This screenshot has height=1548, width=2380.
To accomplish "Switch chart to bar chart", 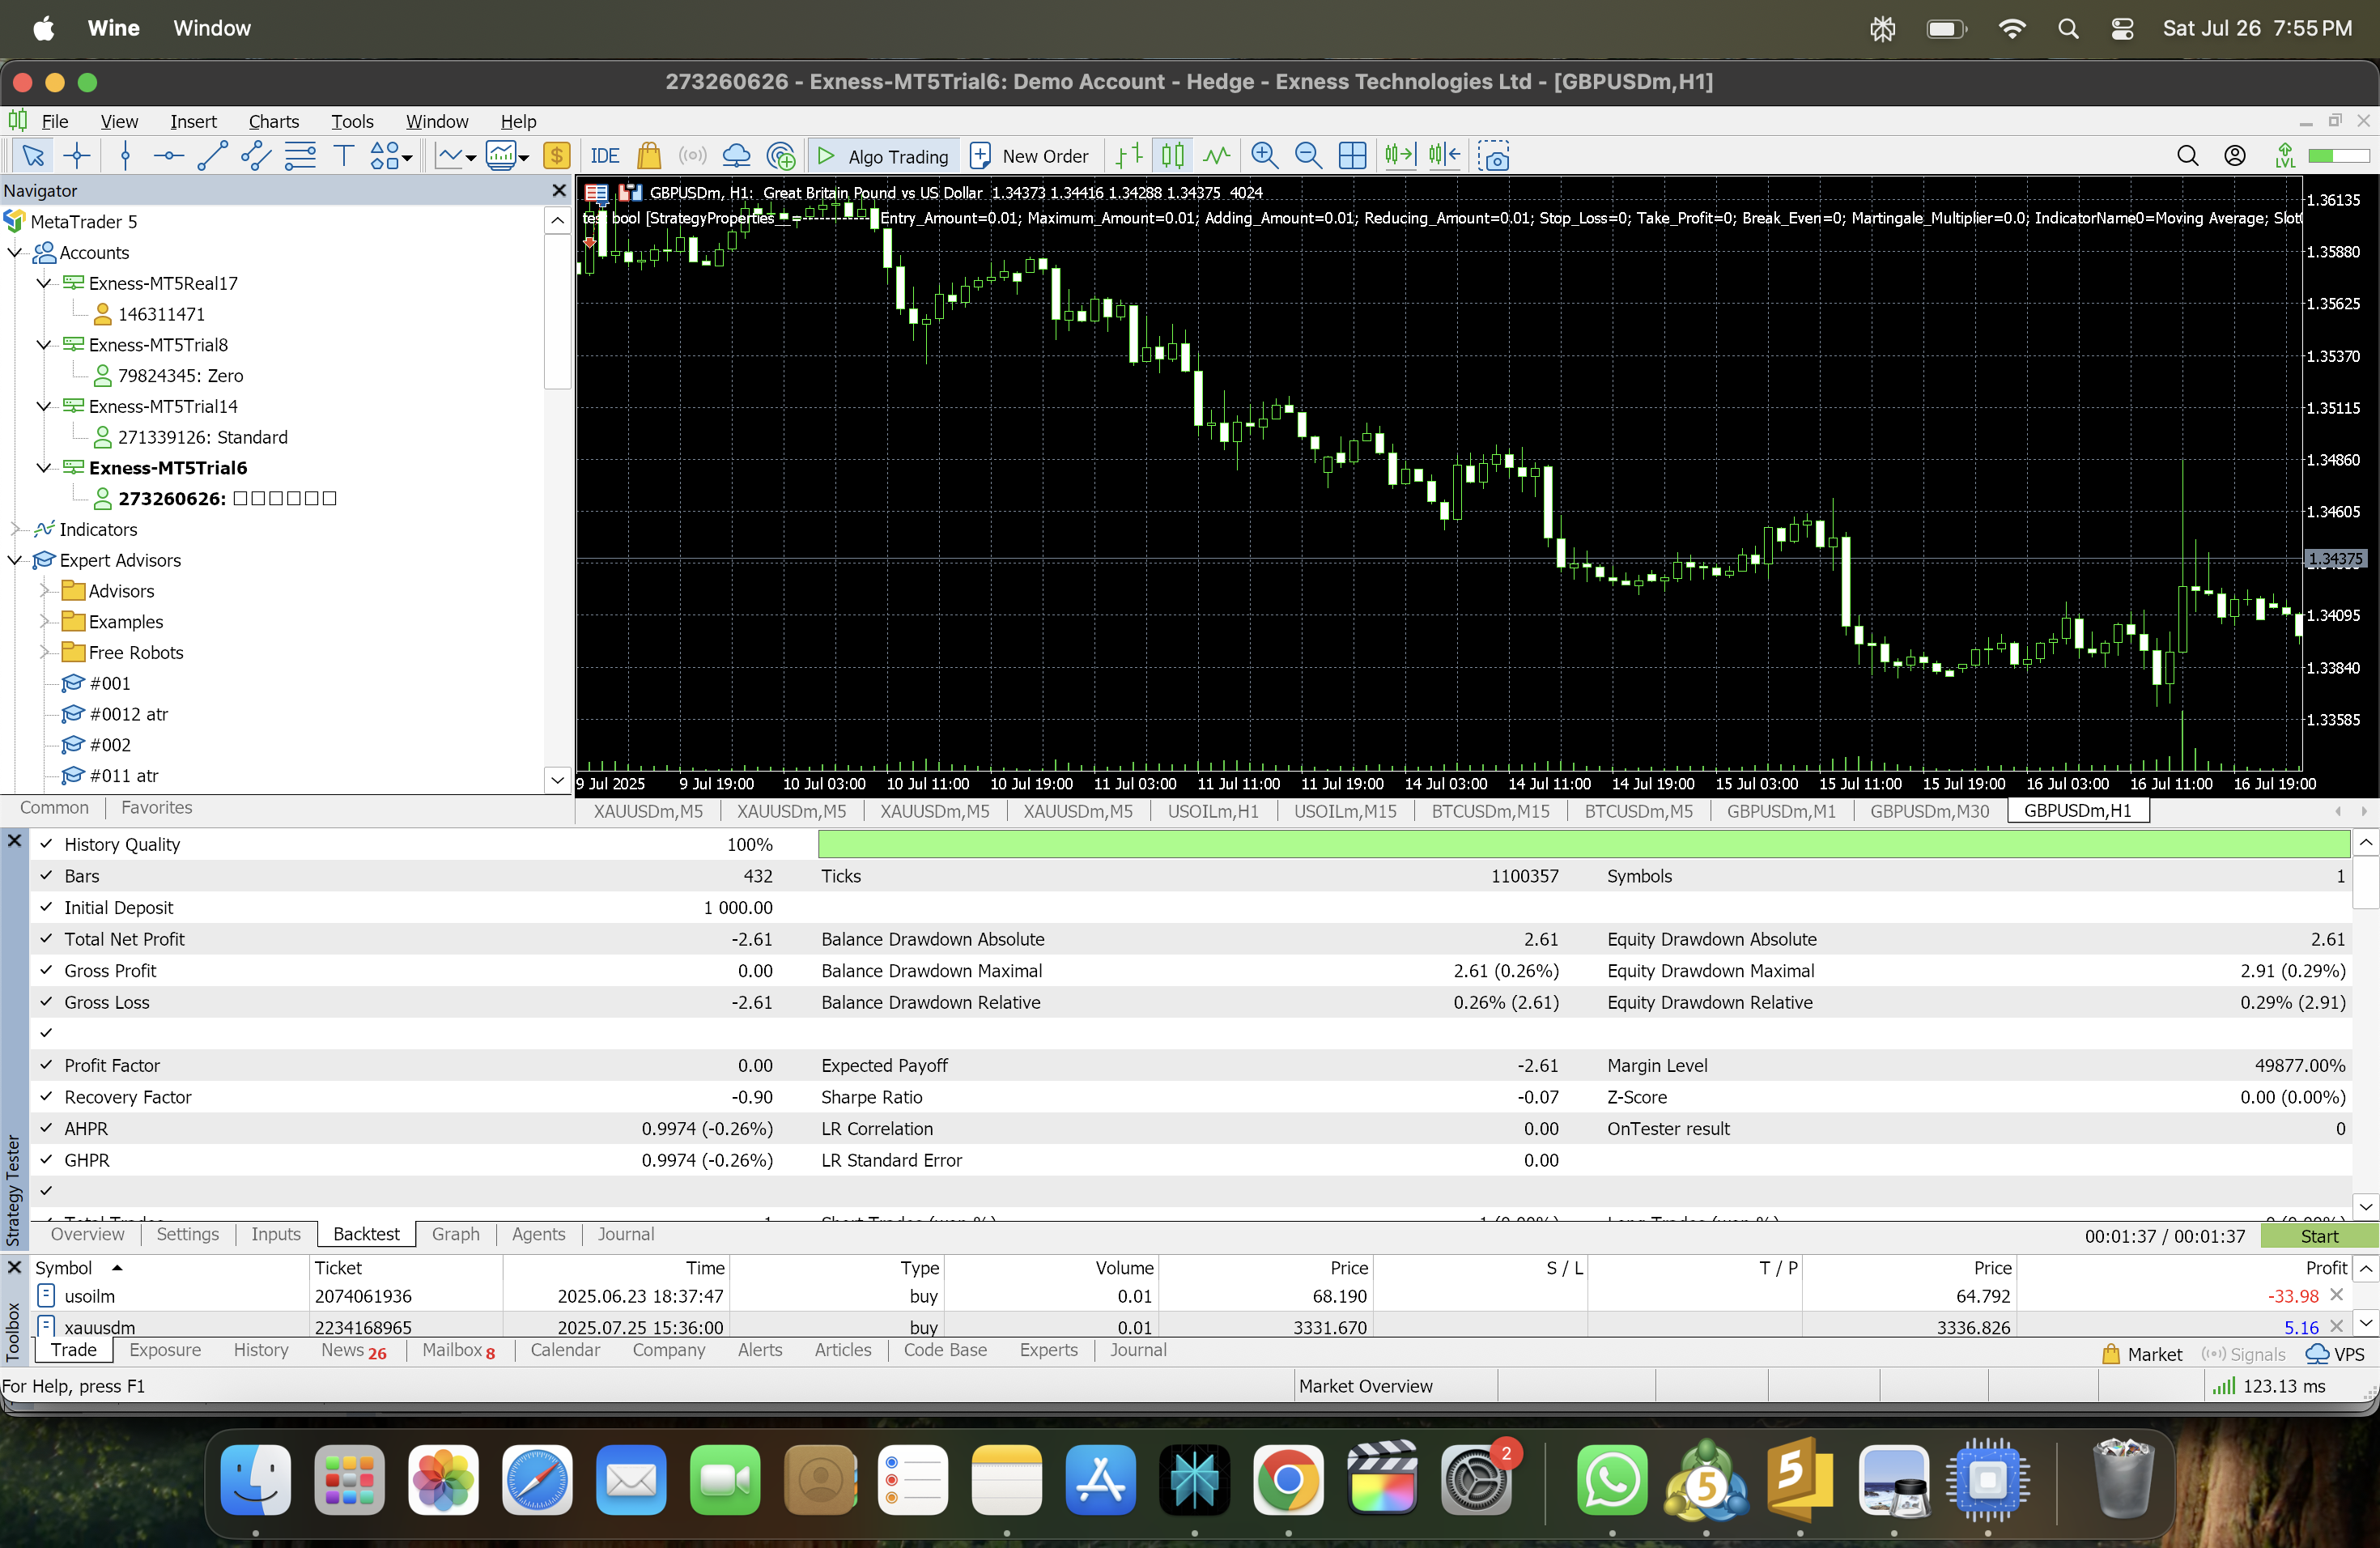I will 1129,156.
